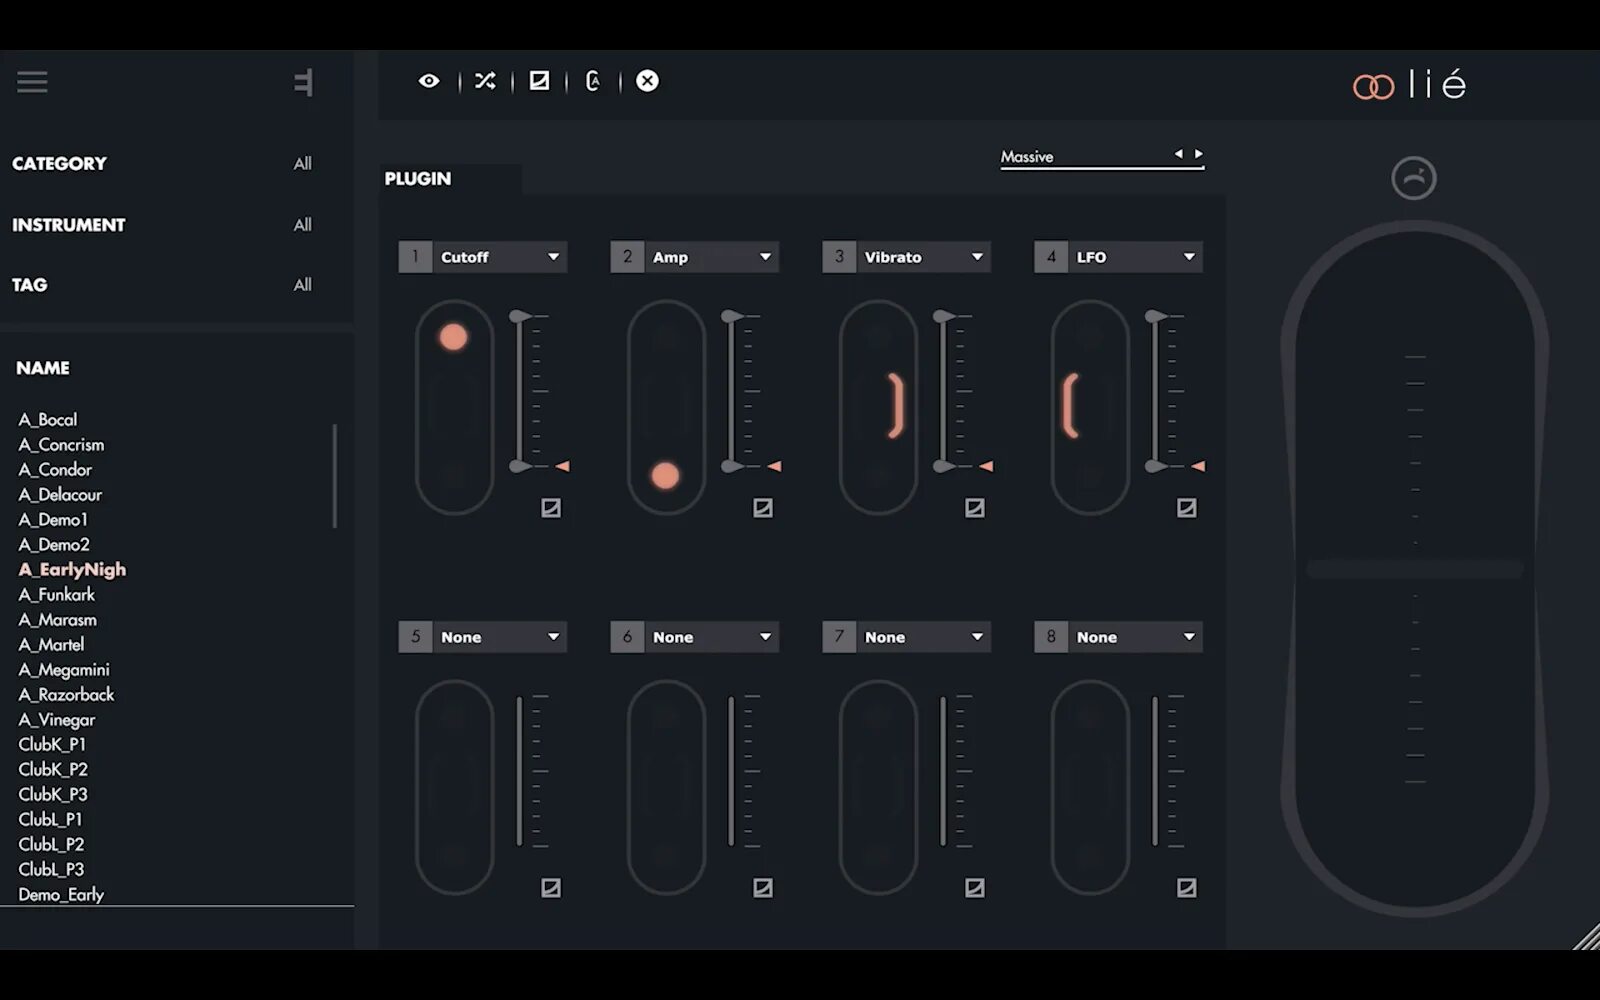1600x1000 pixels.
Task: Open slot 6 None dropdown
Action: point(695,637)
